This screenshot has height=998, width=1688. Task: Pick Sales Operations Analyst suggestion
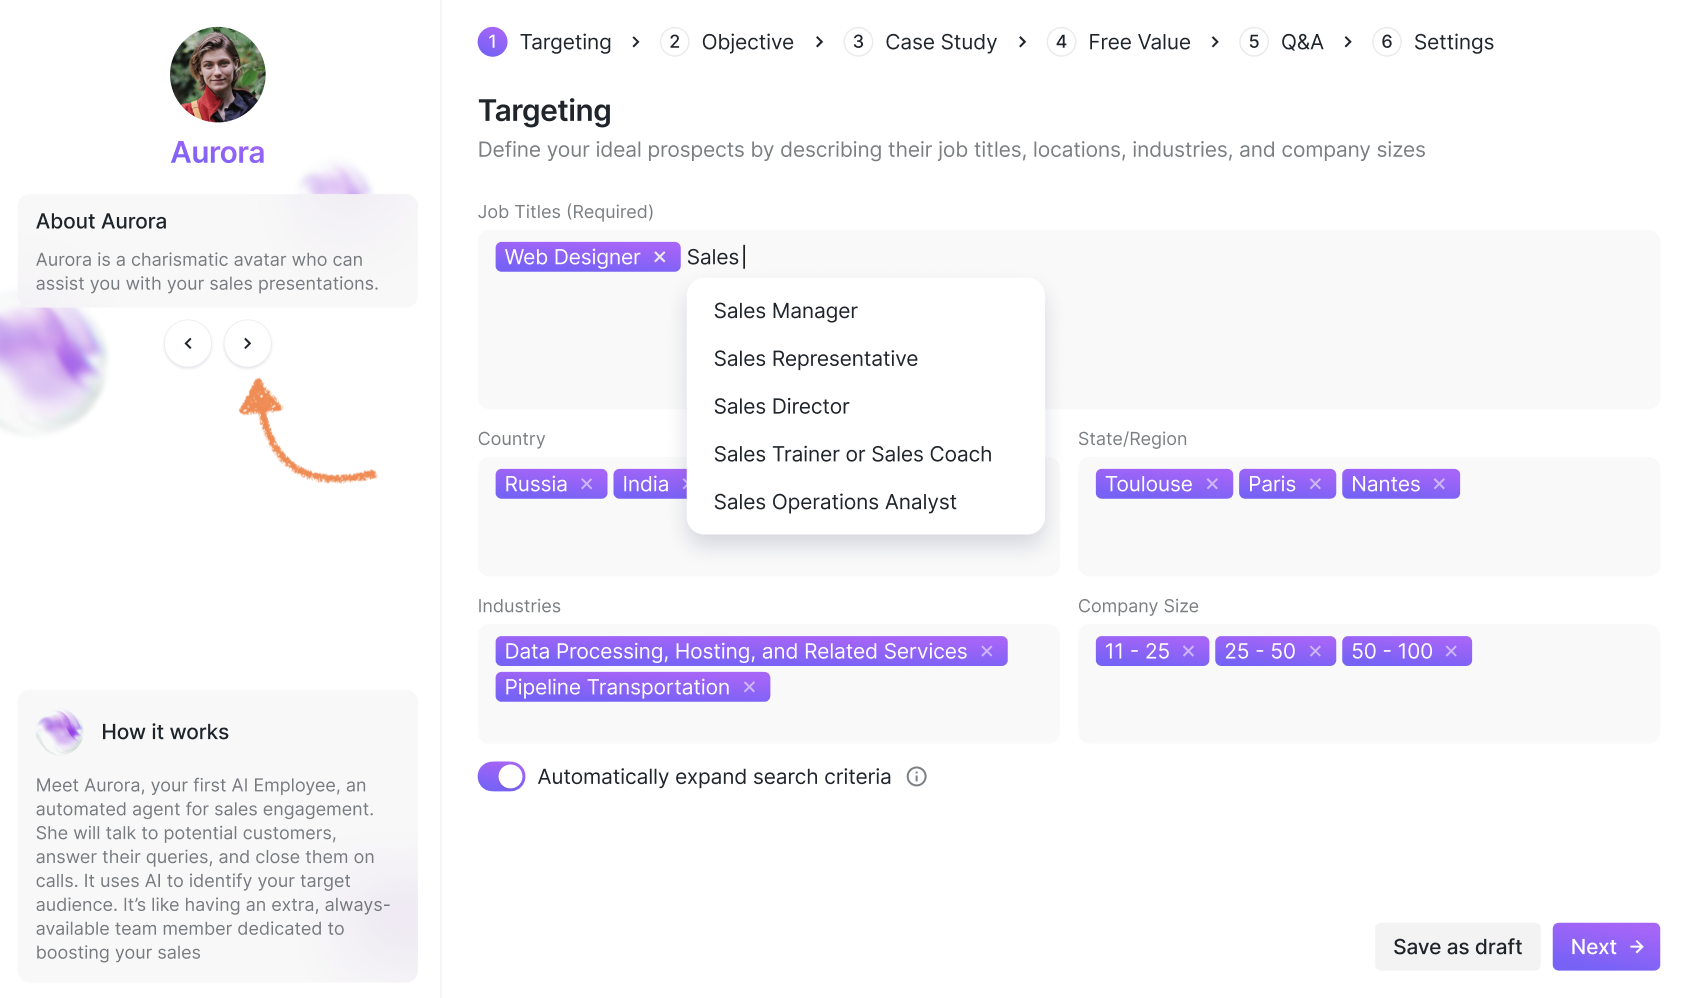pyautogui.click(x=835, y=502)
